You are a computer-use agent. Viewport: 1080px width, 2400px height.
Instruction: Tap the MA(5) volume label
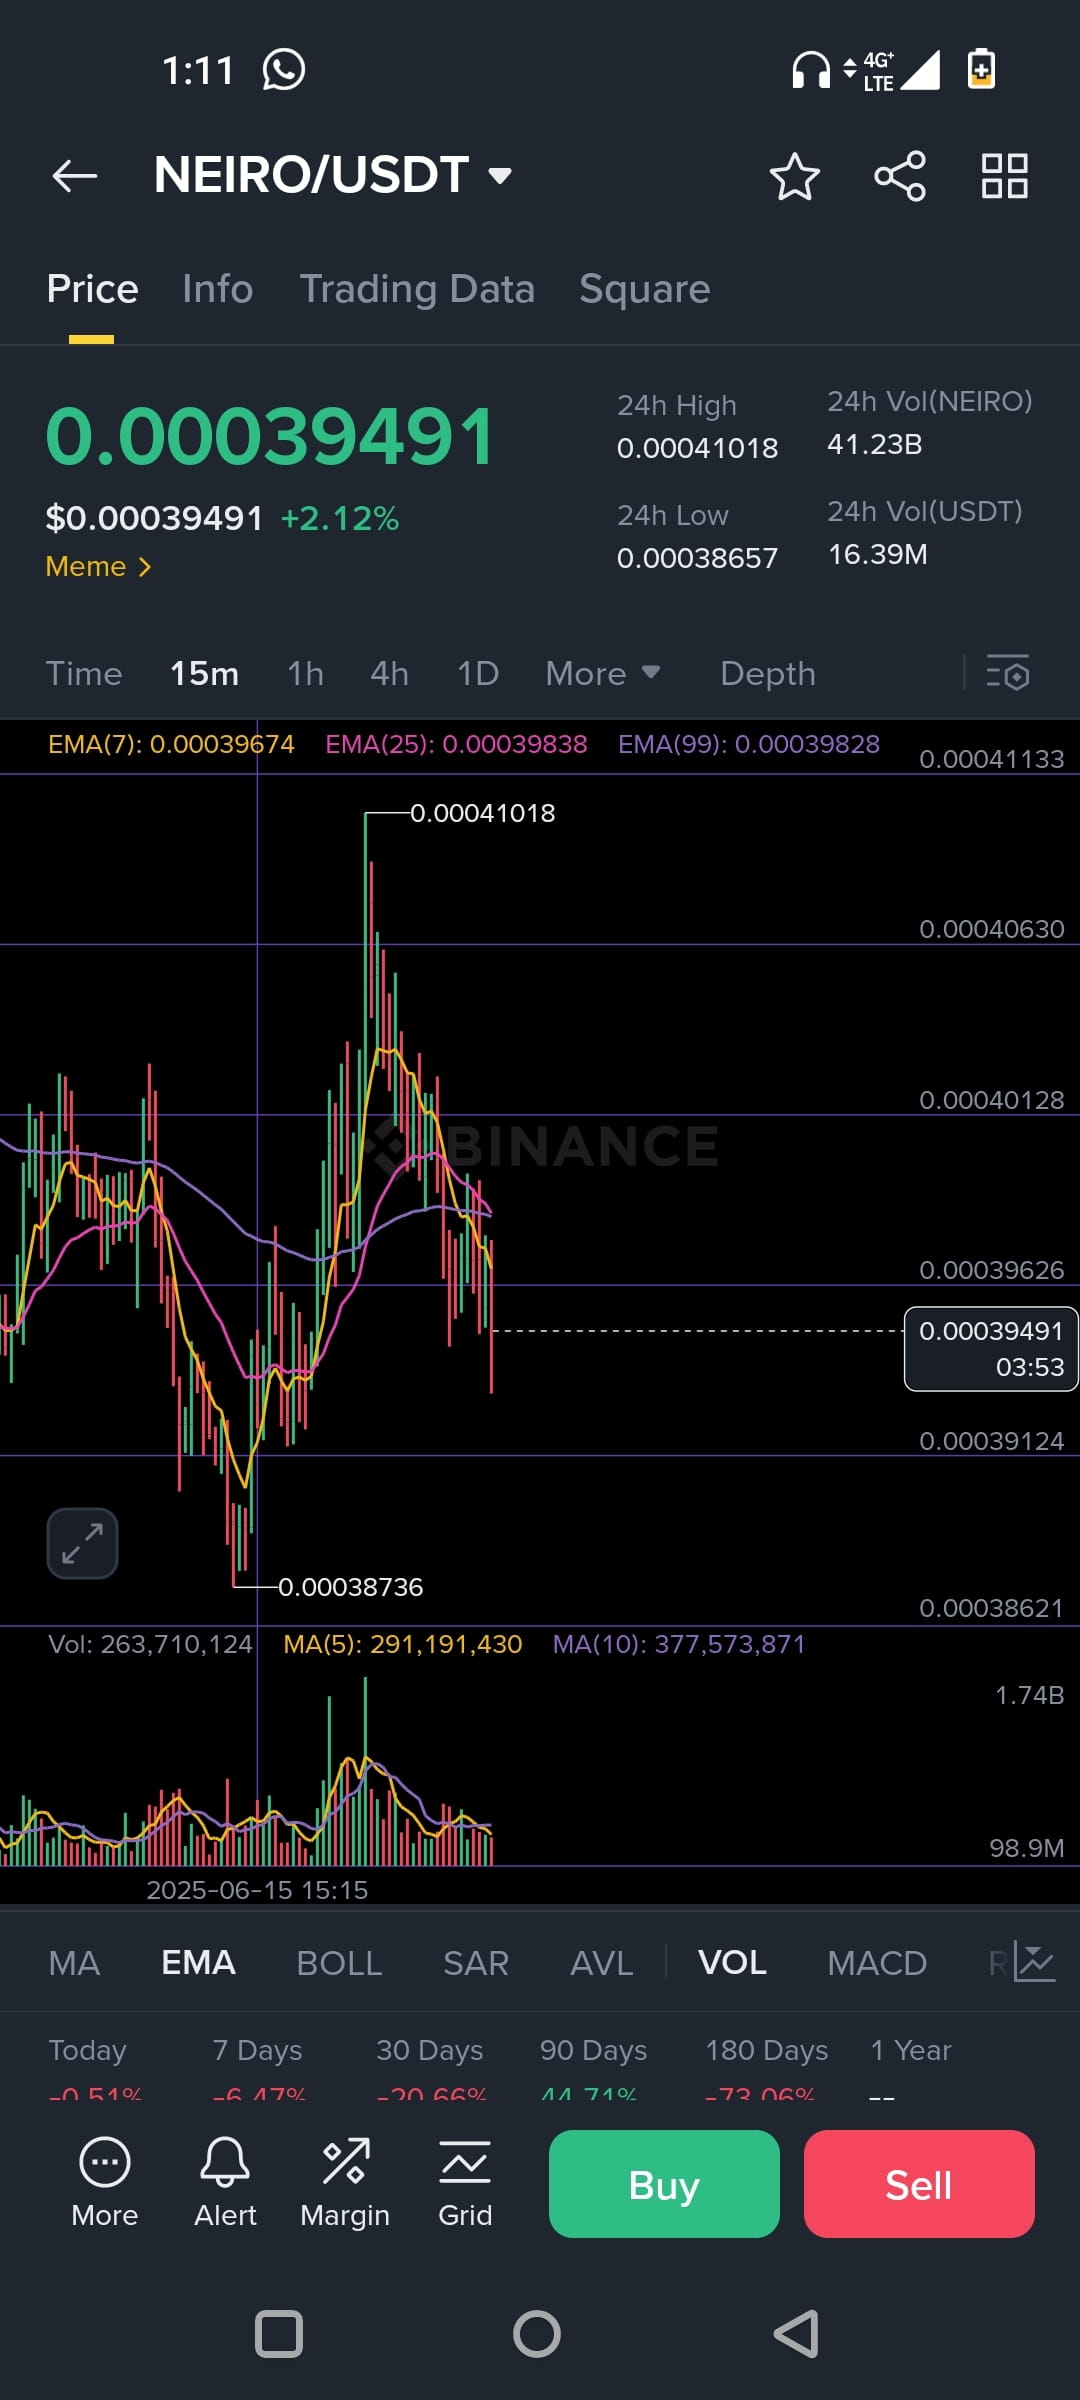pos(403,1644)
